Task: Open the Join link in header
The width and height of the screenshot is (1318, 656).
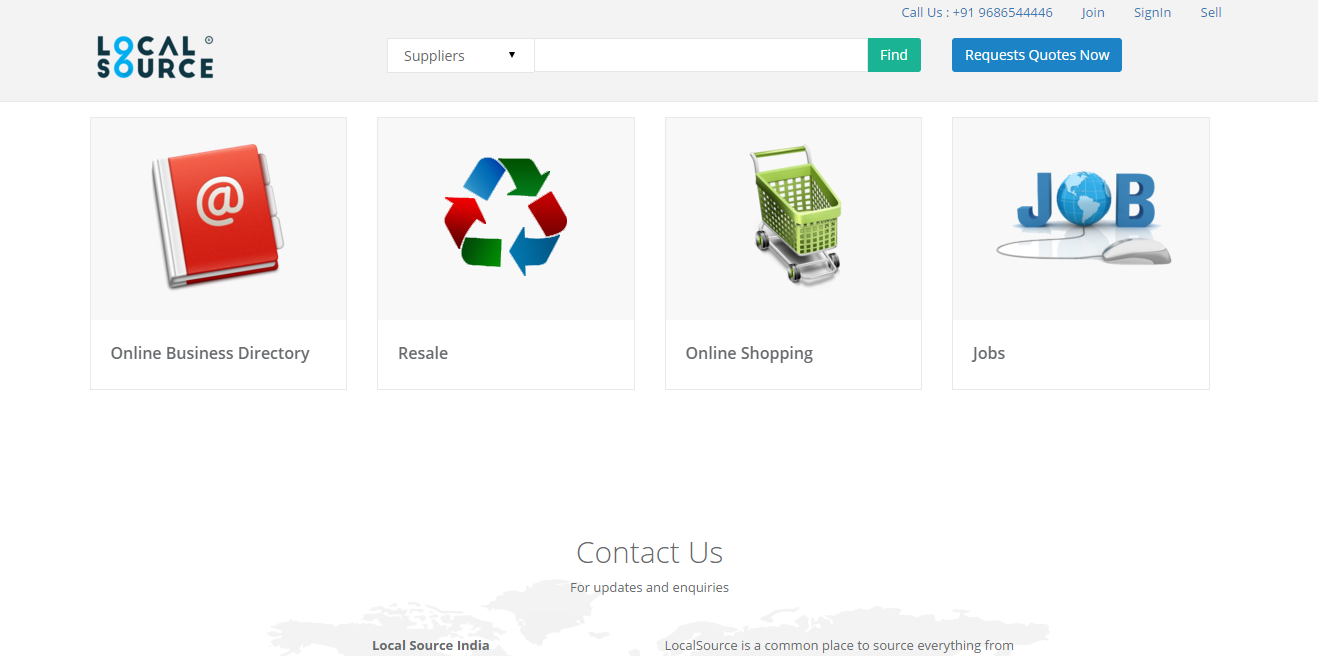Action: click(x=1093, y=13)
